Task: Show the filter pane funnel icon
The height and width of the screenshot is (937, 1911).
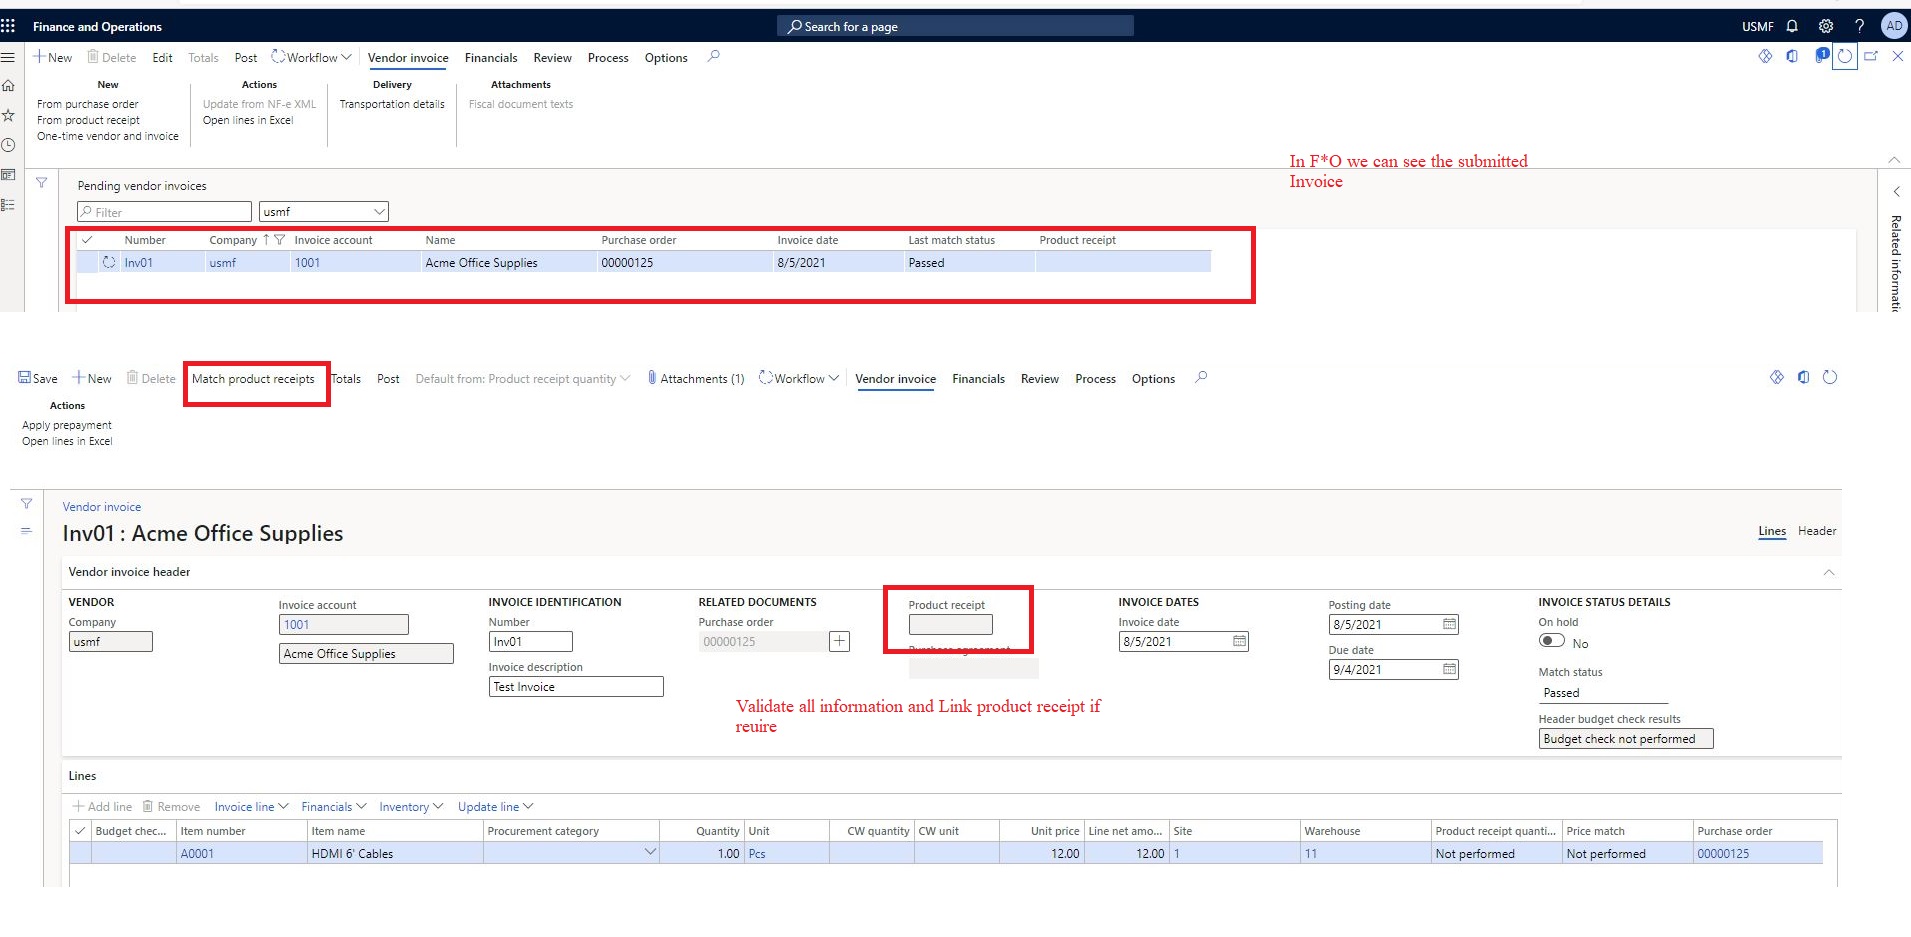Action: 41,183
